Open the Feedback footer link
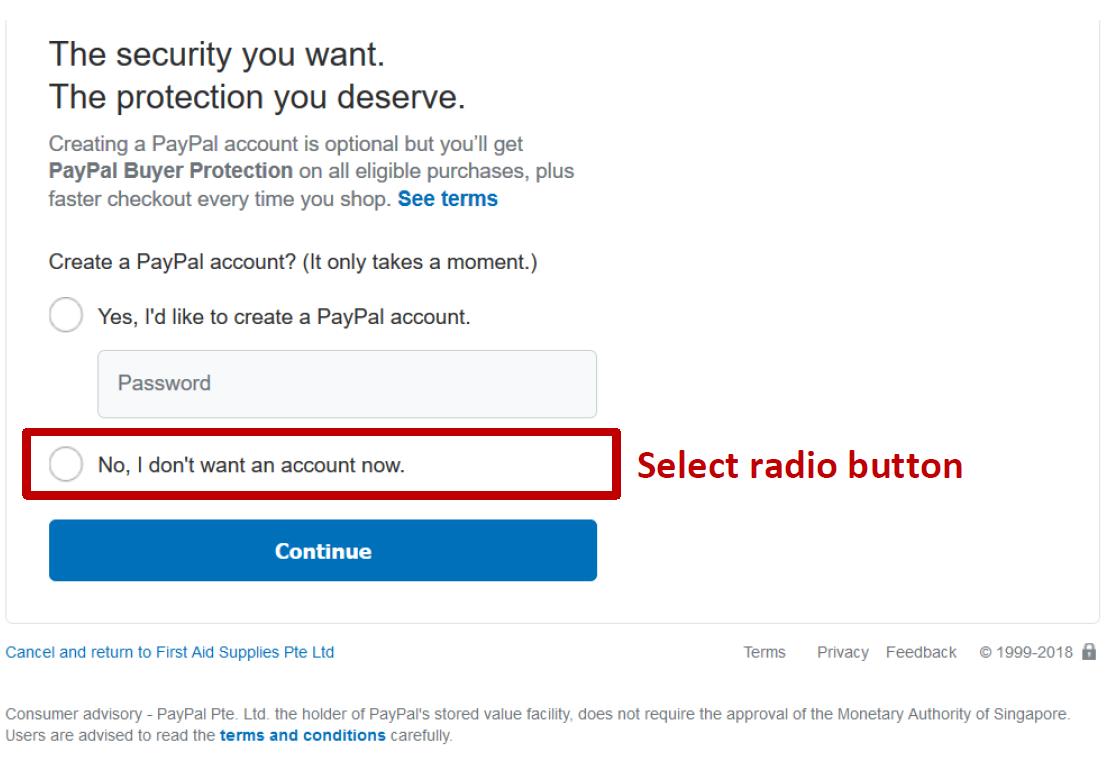 [x=921, y=652]
